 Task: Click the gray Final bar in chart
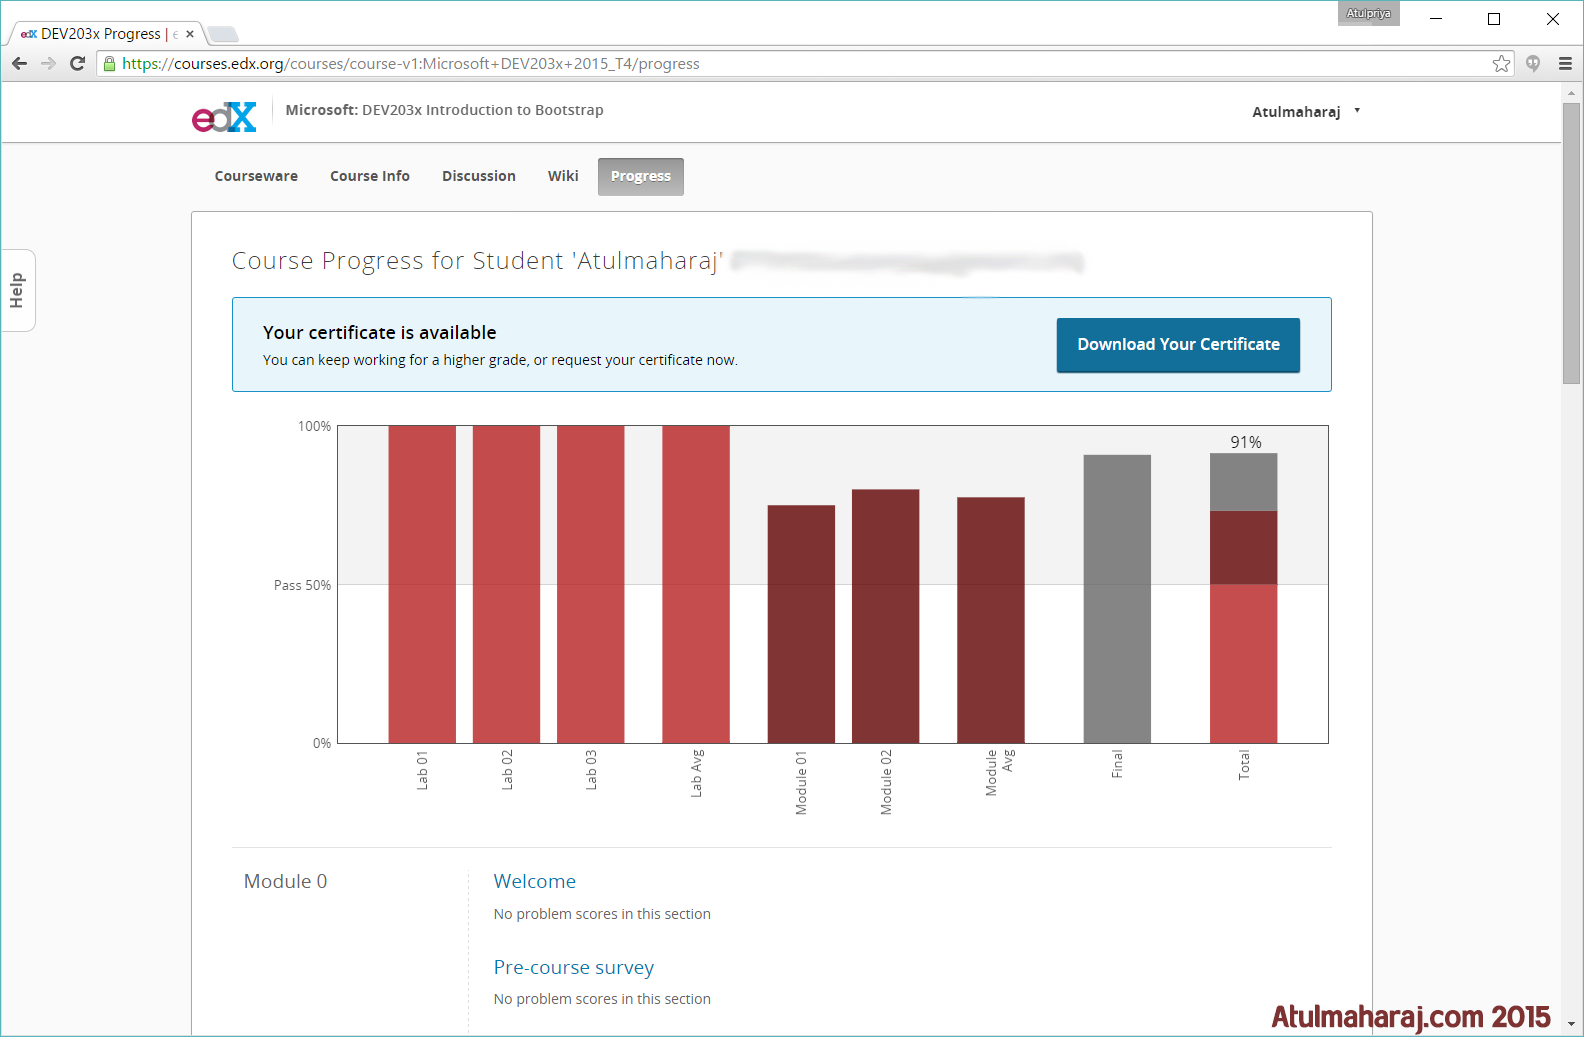(1117, 599)
